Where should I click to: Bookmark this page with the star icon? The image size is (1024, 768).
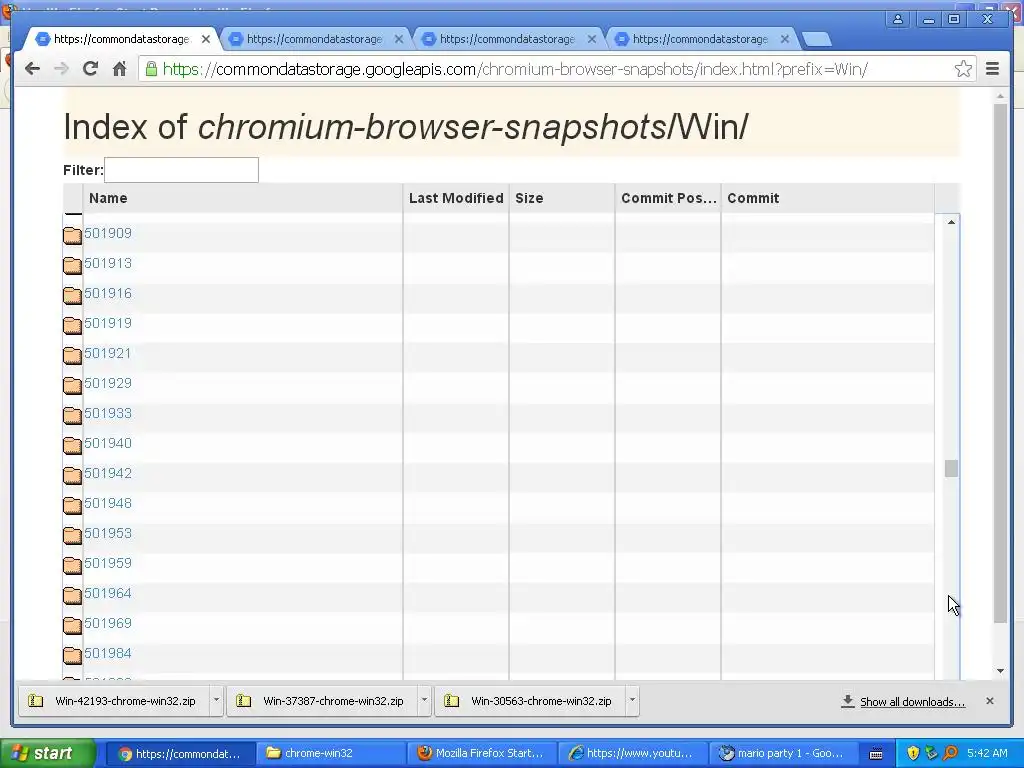pos(963,69)
